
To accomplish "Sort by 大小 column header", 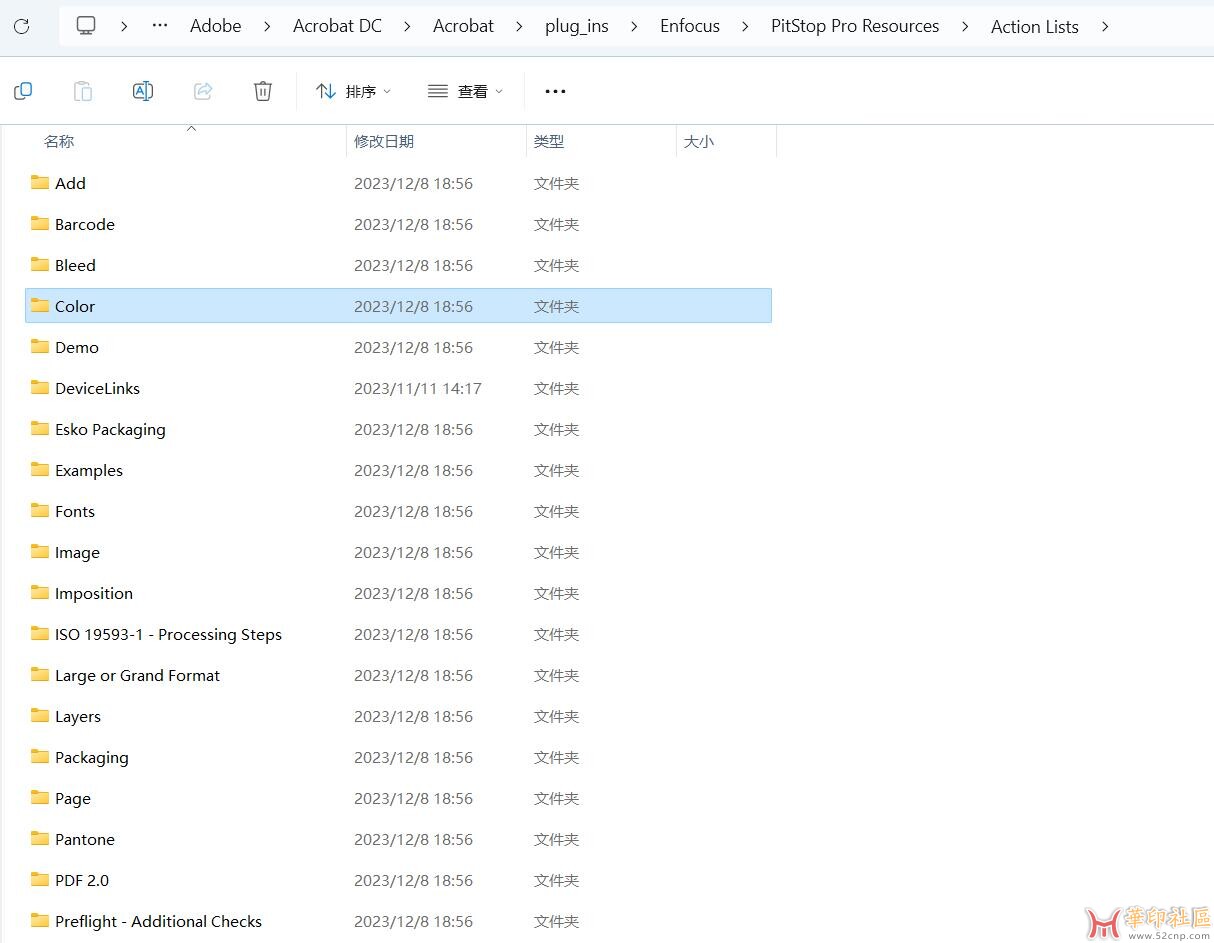I will click(x=699, y=142).
